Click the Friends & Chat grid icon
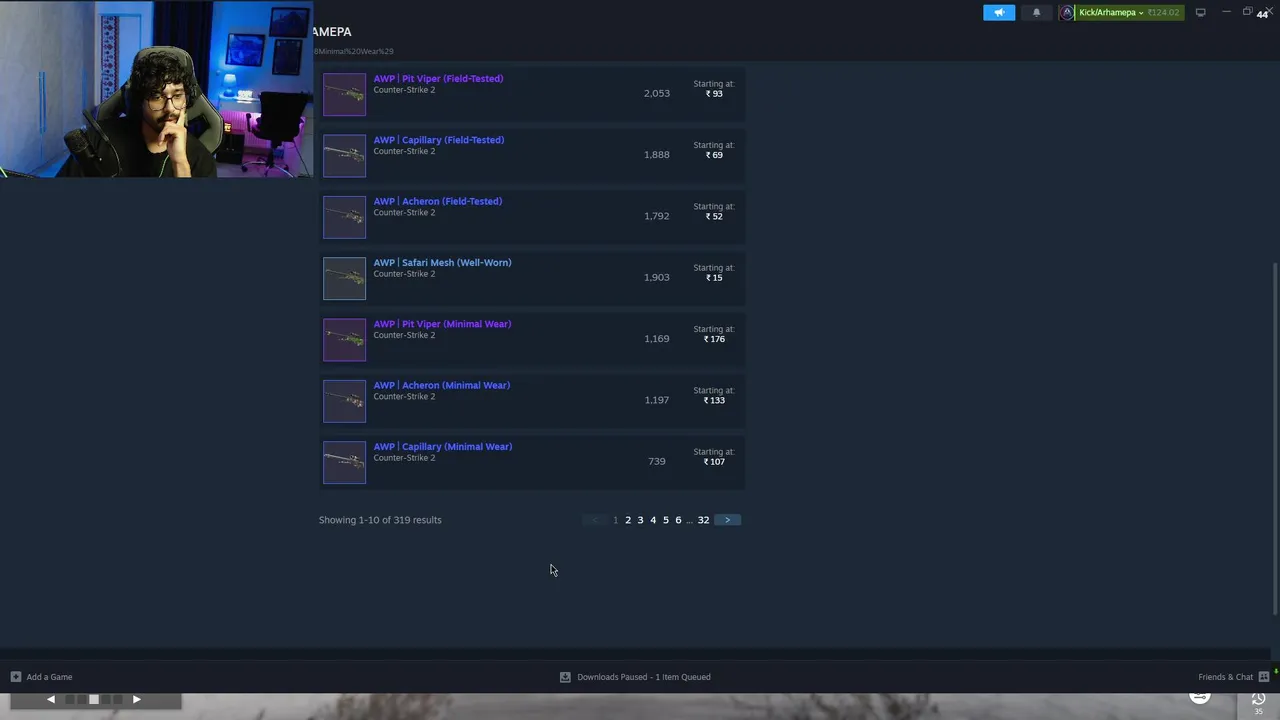 [x=1264, y=677]
